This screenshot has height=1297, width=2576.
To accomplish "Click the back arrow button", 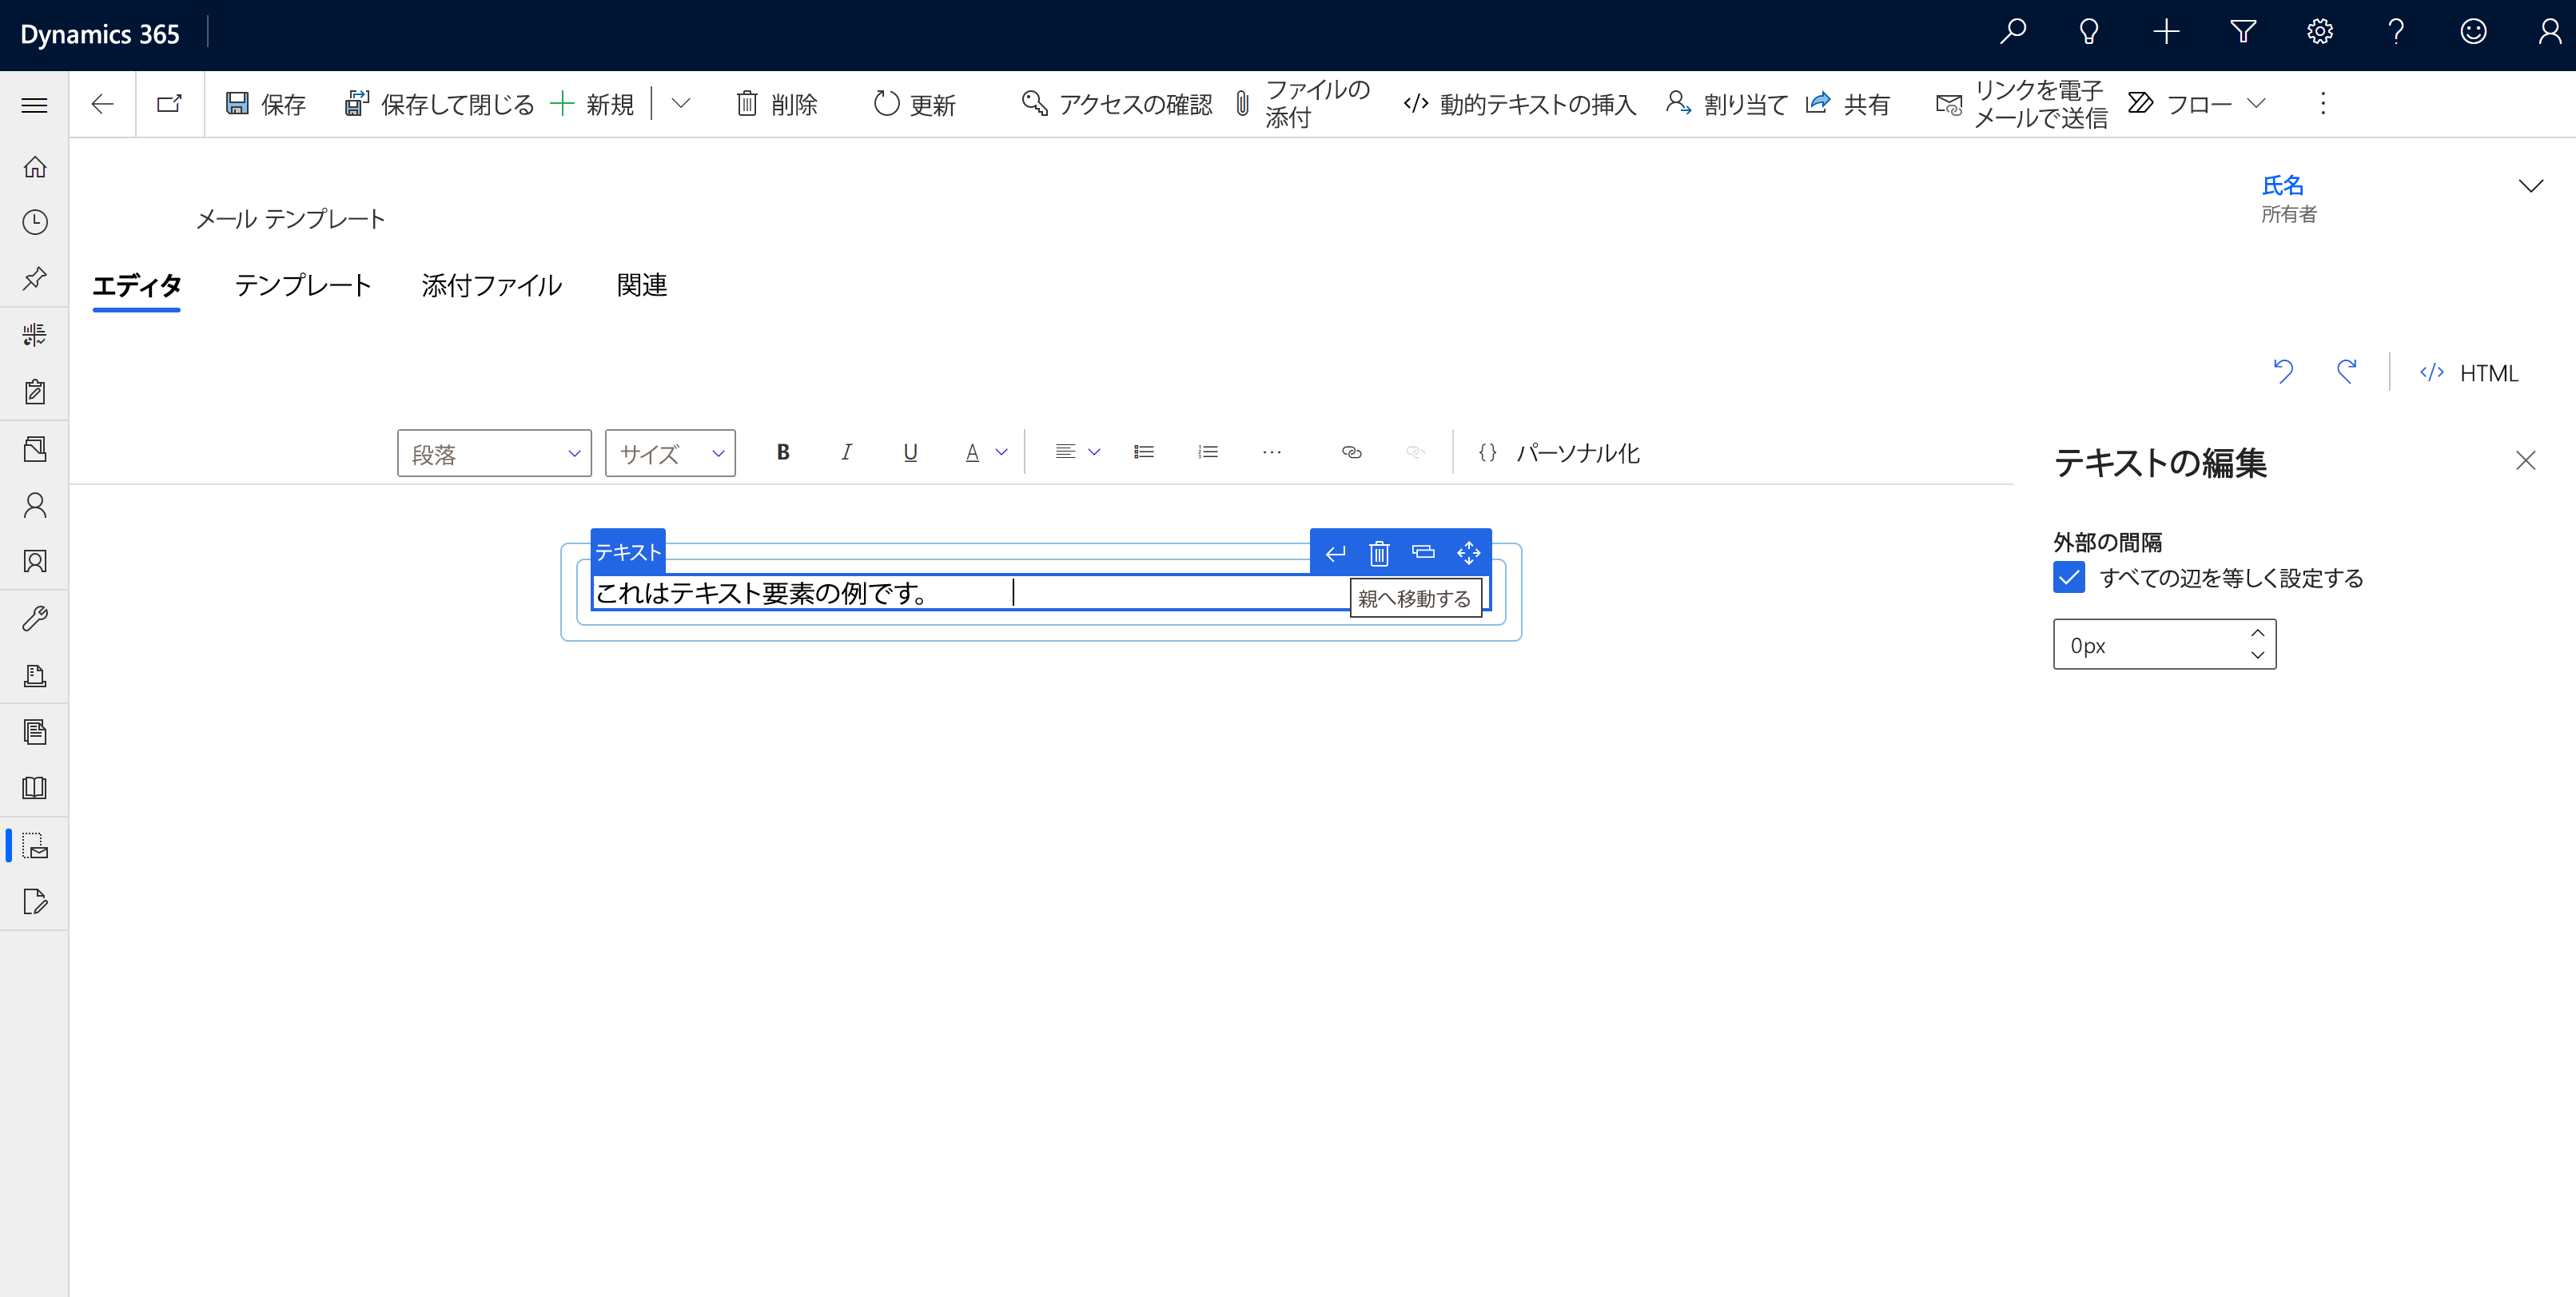I will pos(102,104).
